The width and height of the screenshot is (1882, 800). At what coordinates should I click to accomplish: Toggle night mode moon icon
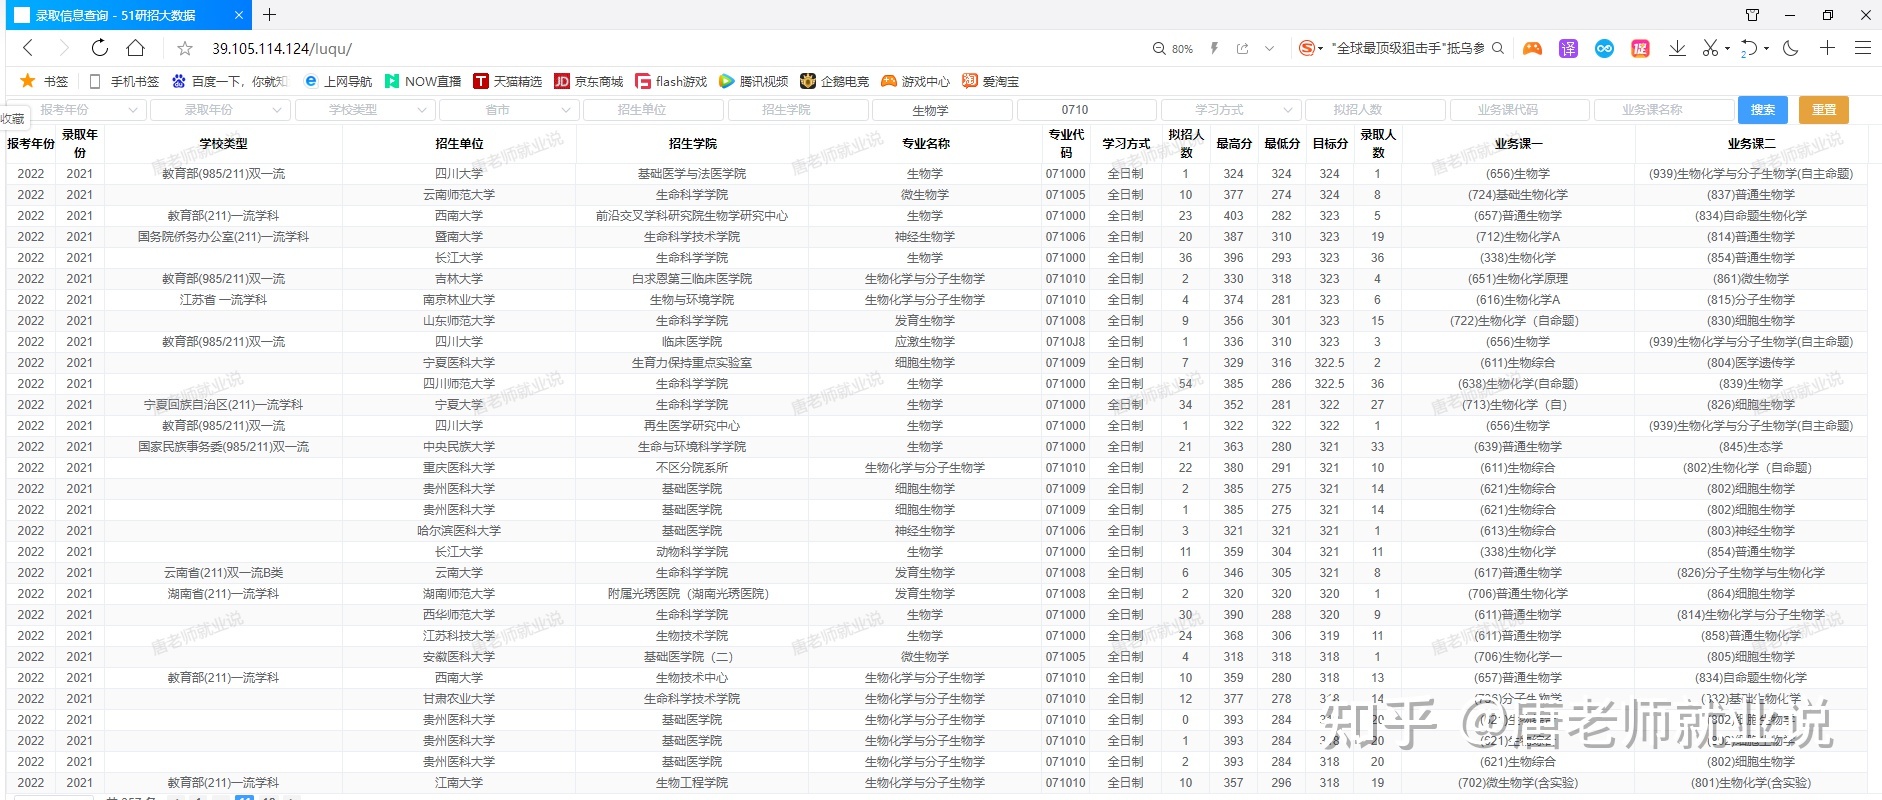(1791, 48)
